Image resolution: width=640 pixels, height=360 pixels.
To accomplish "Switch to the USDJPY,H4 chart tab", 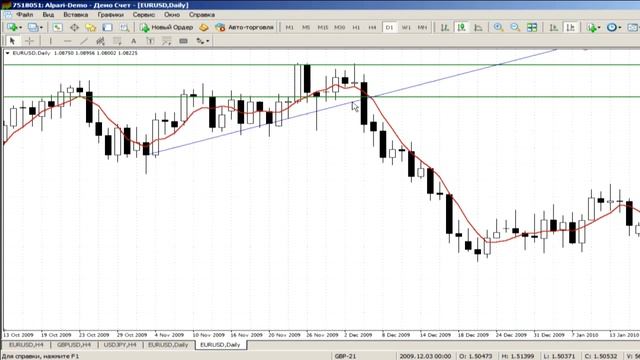I will pyautogui.click(x=120, y=345).
